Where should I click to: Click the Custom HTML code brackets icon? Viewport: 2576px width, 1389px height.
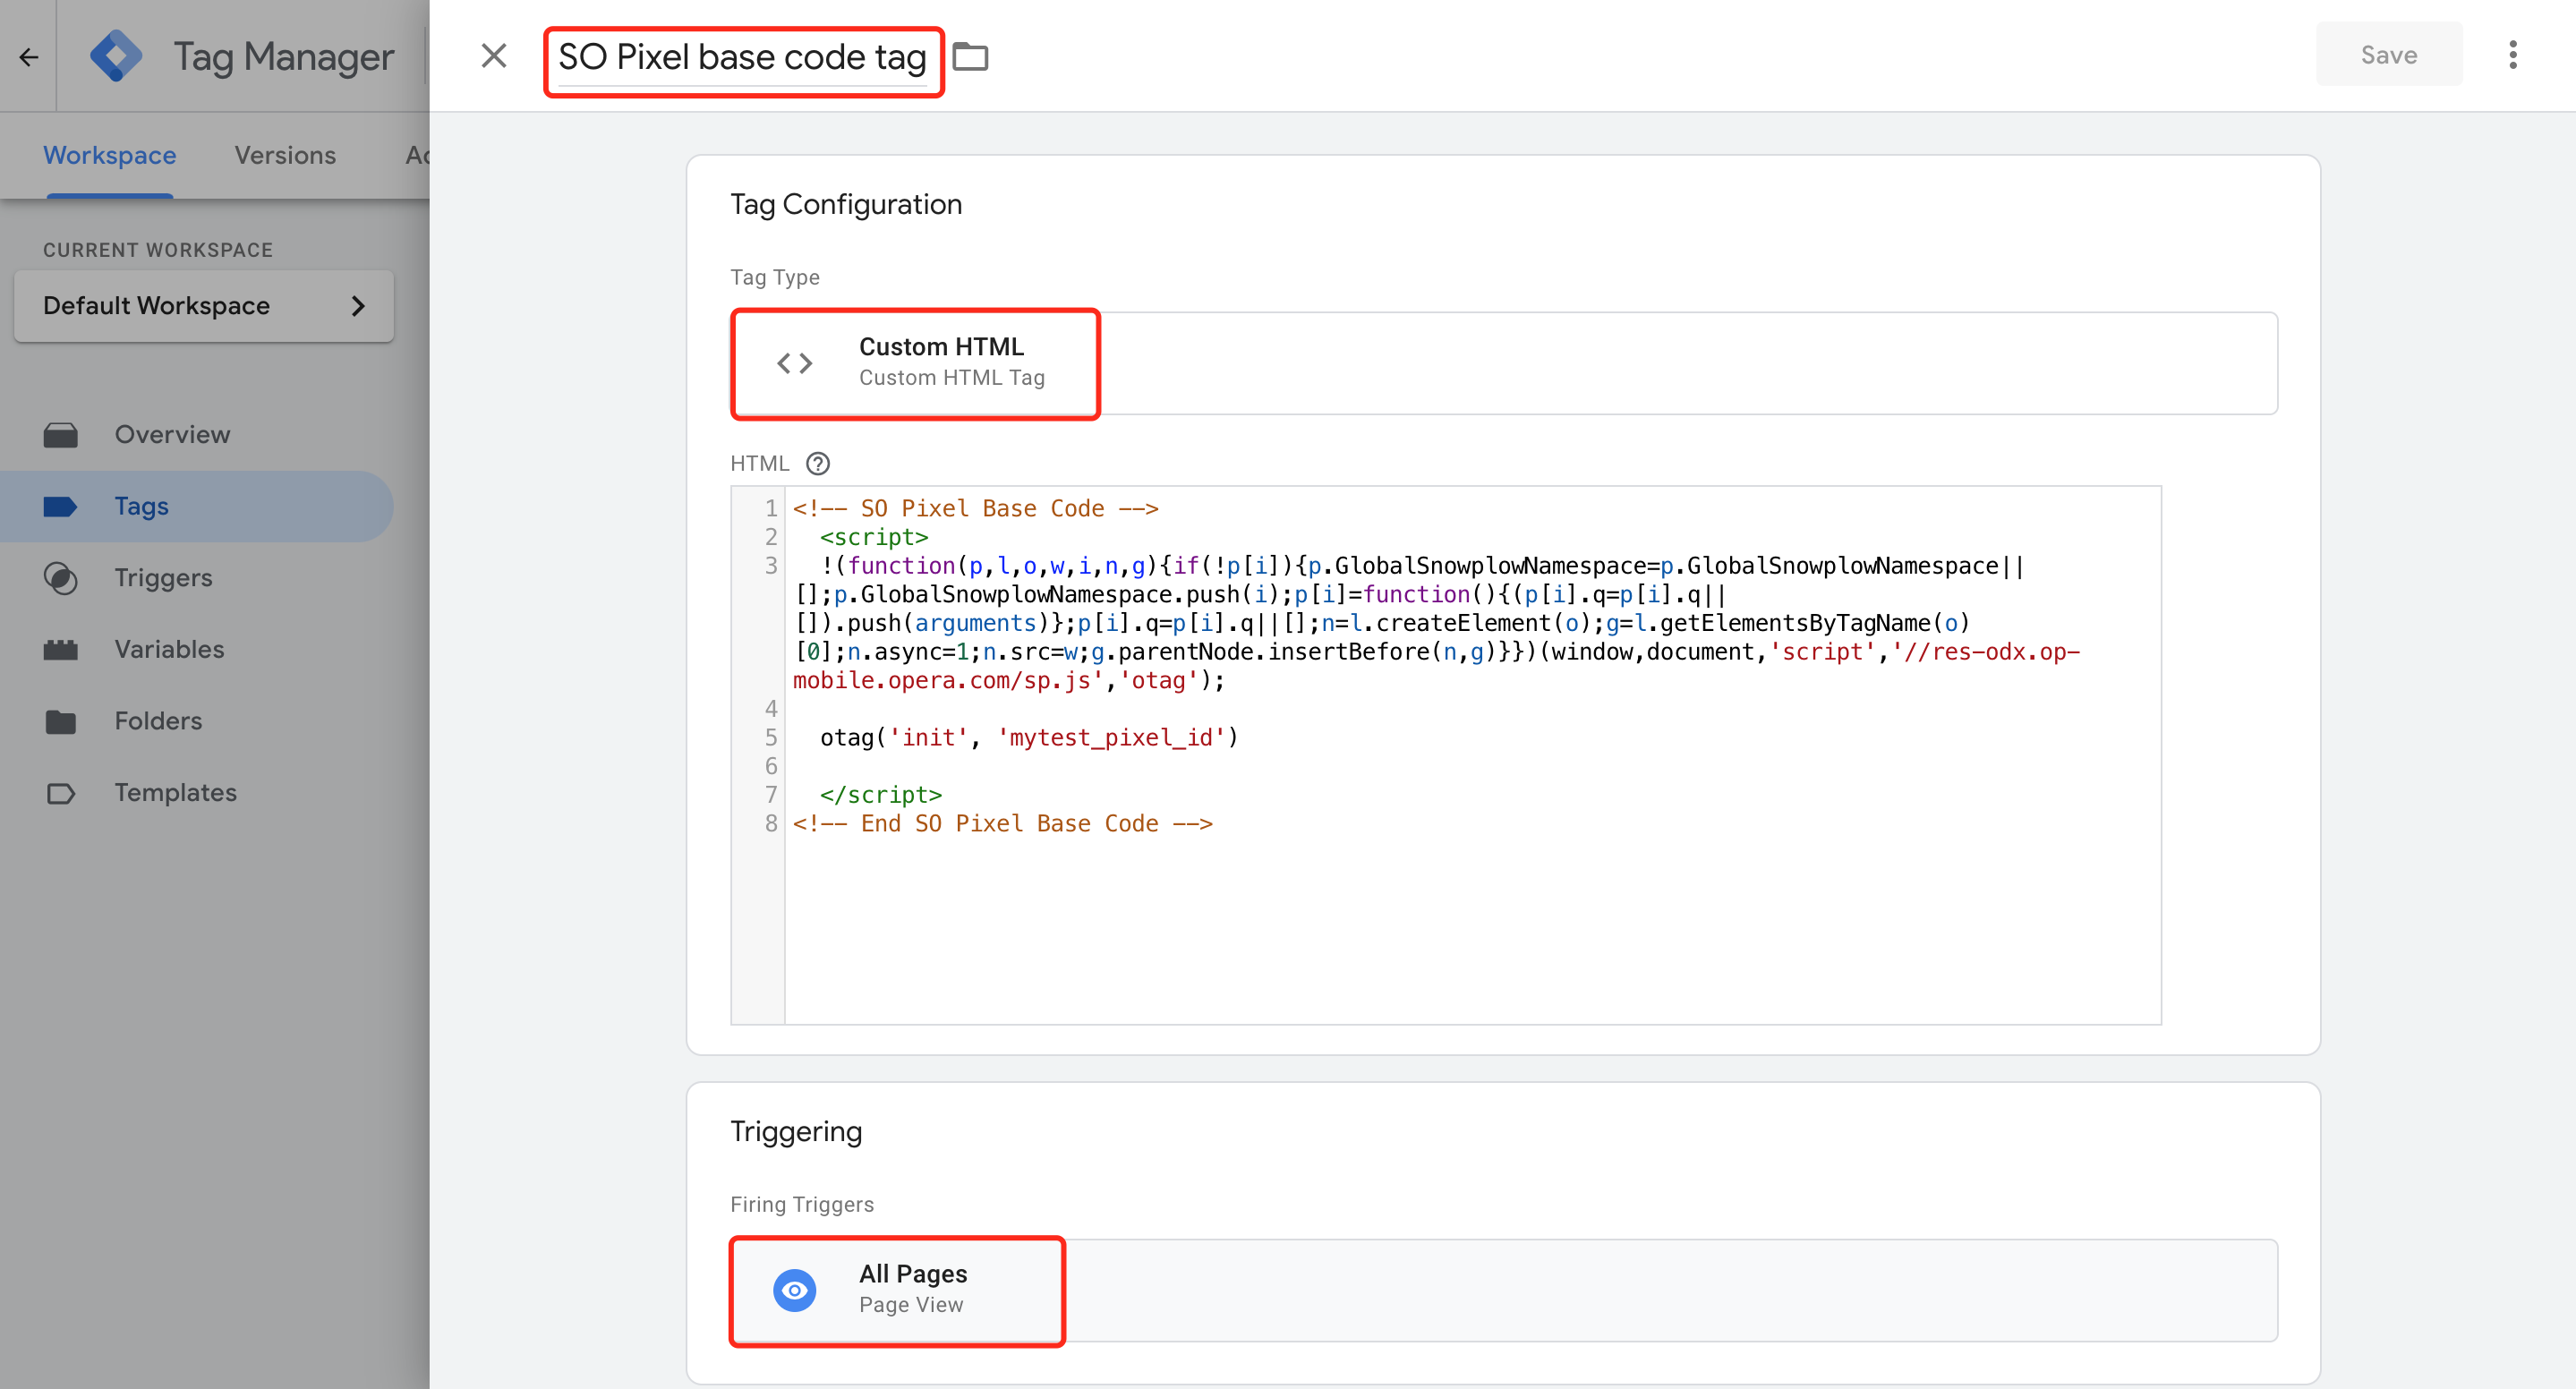tap(795, 363)
